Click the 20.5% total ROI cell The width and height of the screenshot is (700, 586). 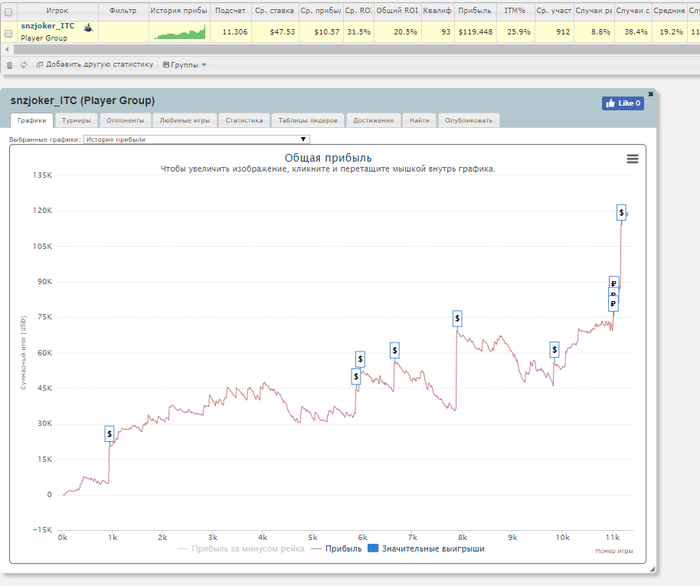(397, 32)
